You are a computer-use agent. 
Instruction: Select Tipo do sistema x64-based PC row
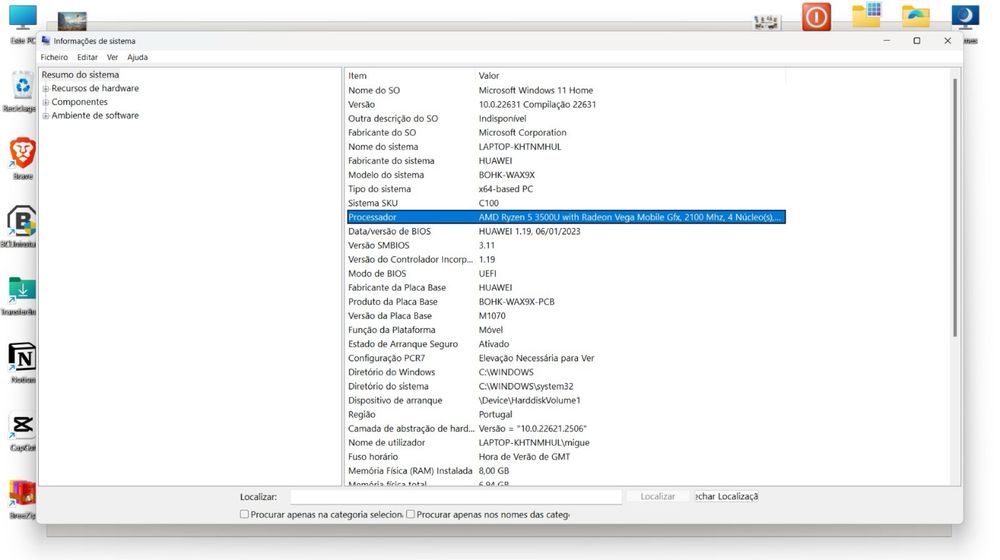(x=566, y=189)
